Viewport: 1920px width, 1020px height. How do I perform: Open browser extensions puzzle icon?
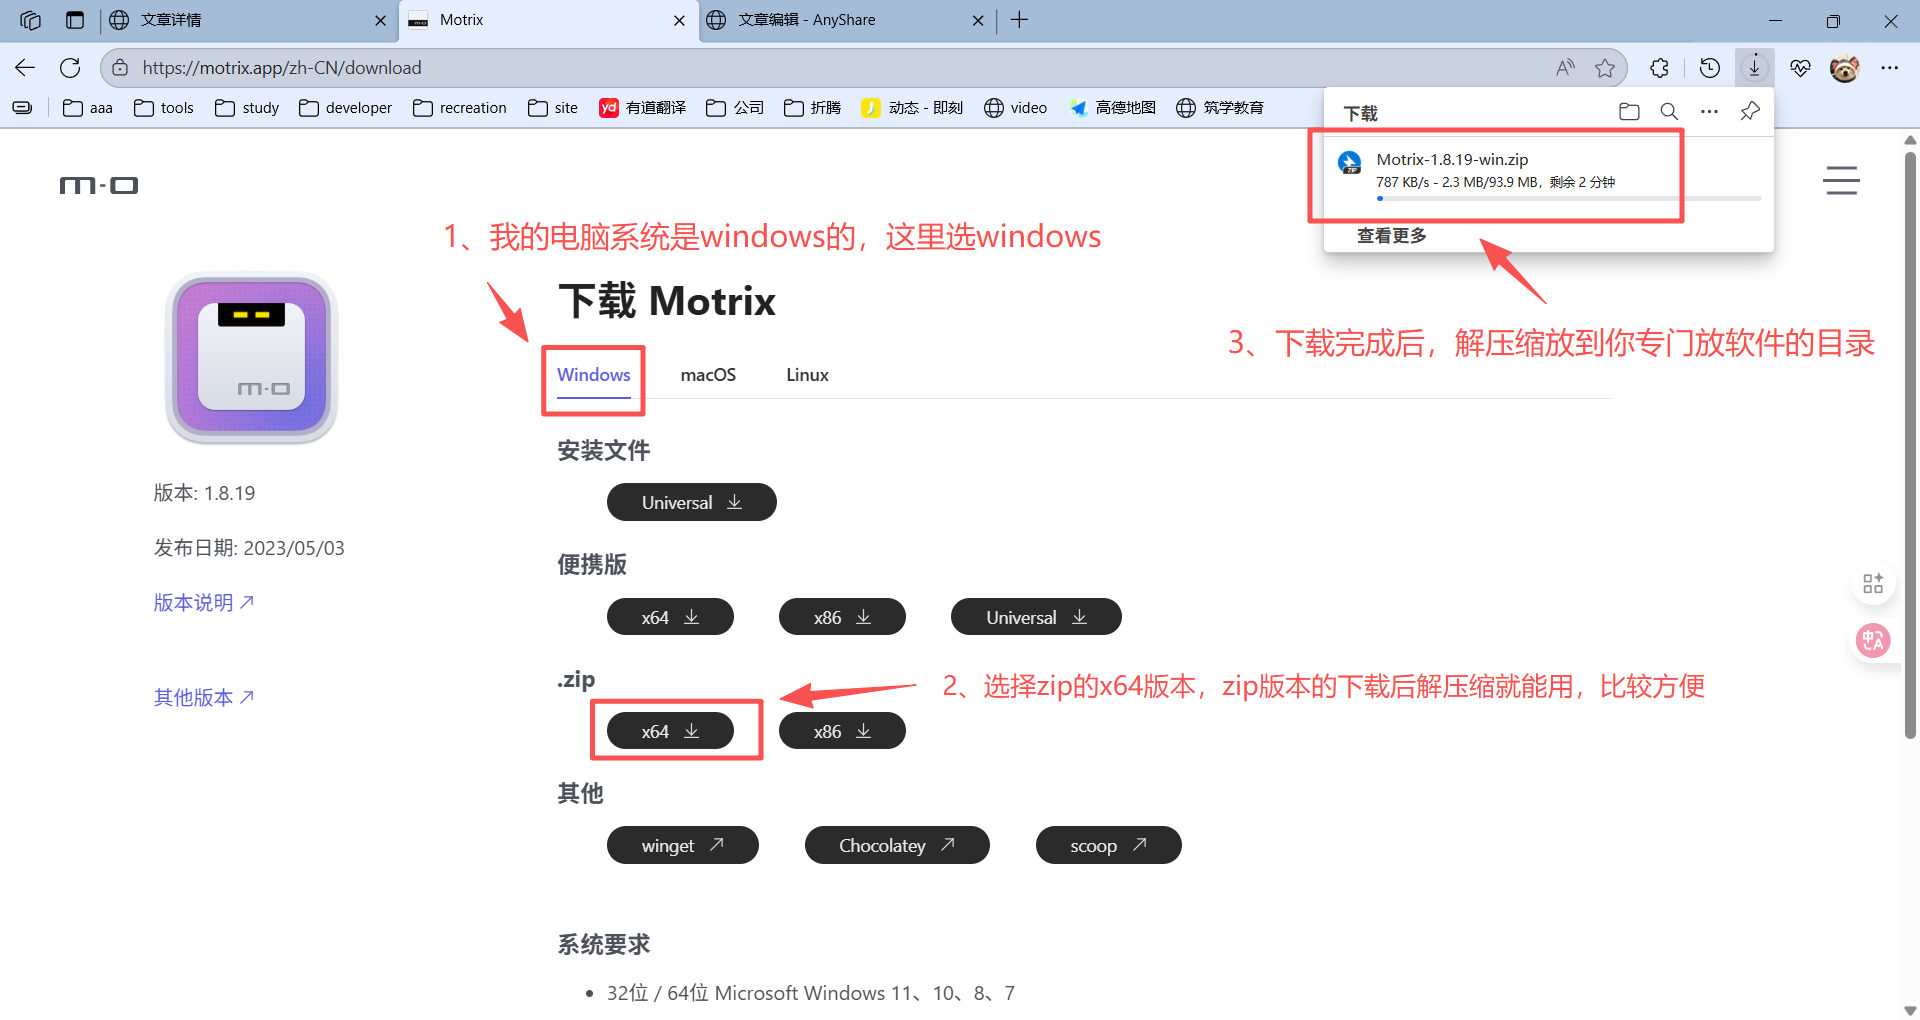tap(1659, 68)
